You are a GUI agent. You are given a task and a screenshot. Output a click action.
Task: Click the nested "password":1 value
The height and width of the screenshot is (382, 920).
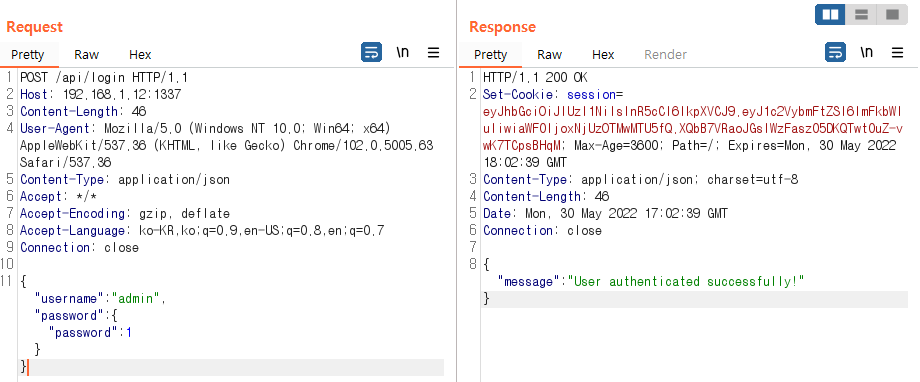pos(129,333)
